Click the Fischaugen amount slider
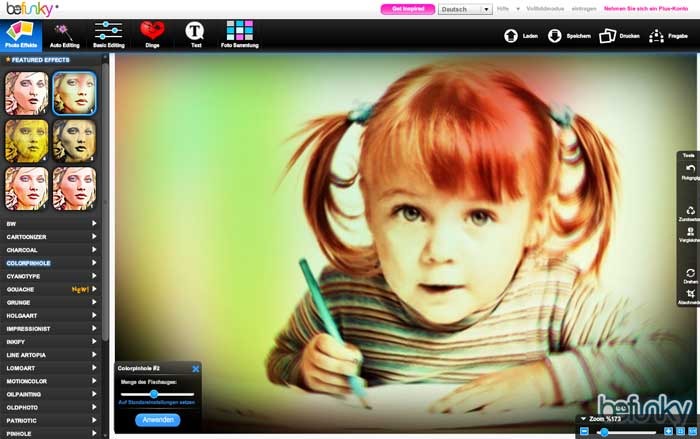The width and height of the screenshot is (700, 439). [154, 394]
